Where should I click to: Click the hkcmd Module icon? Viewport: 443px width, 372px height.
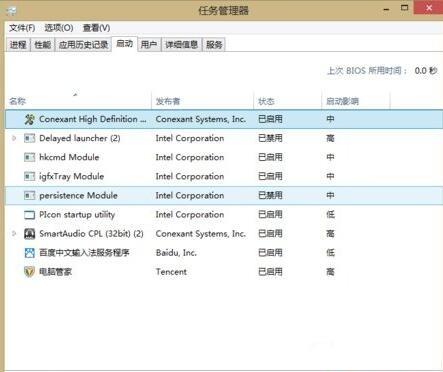pos(29,157)
